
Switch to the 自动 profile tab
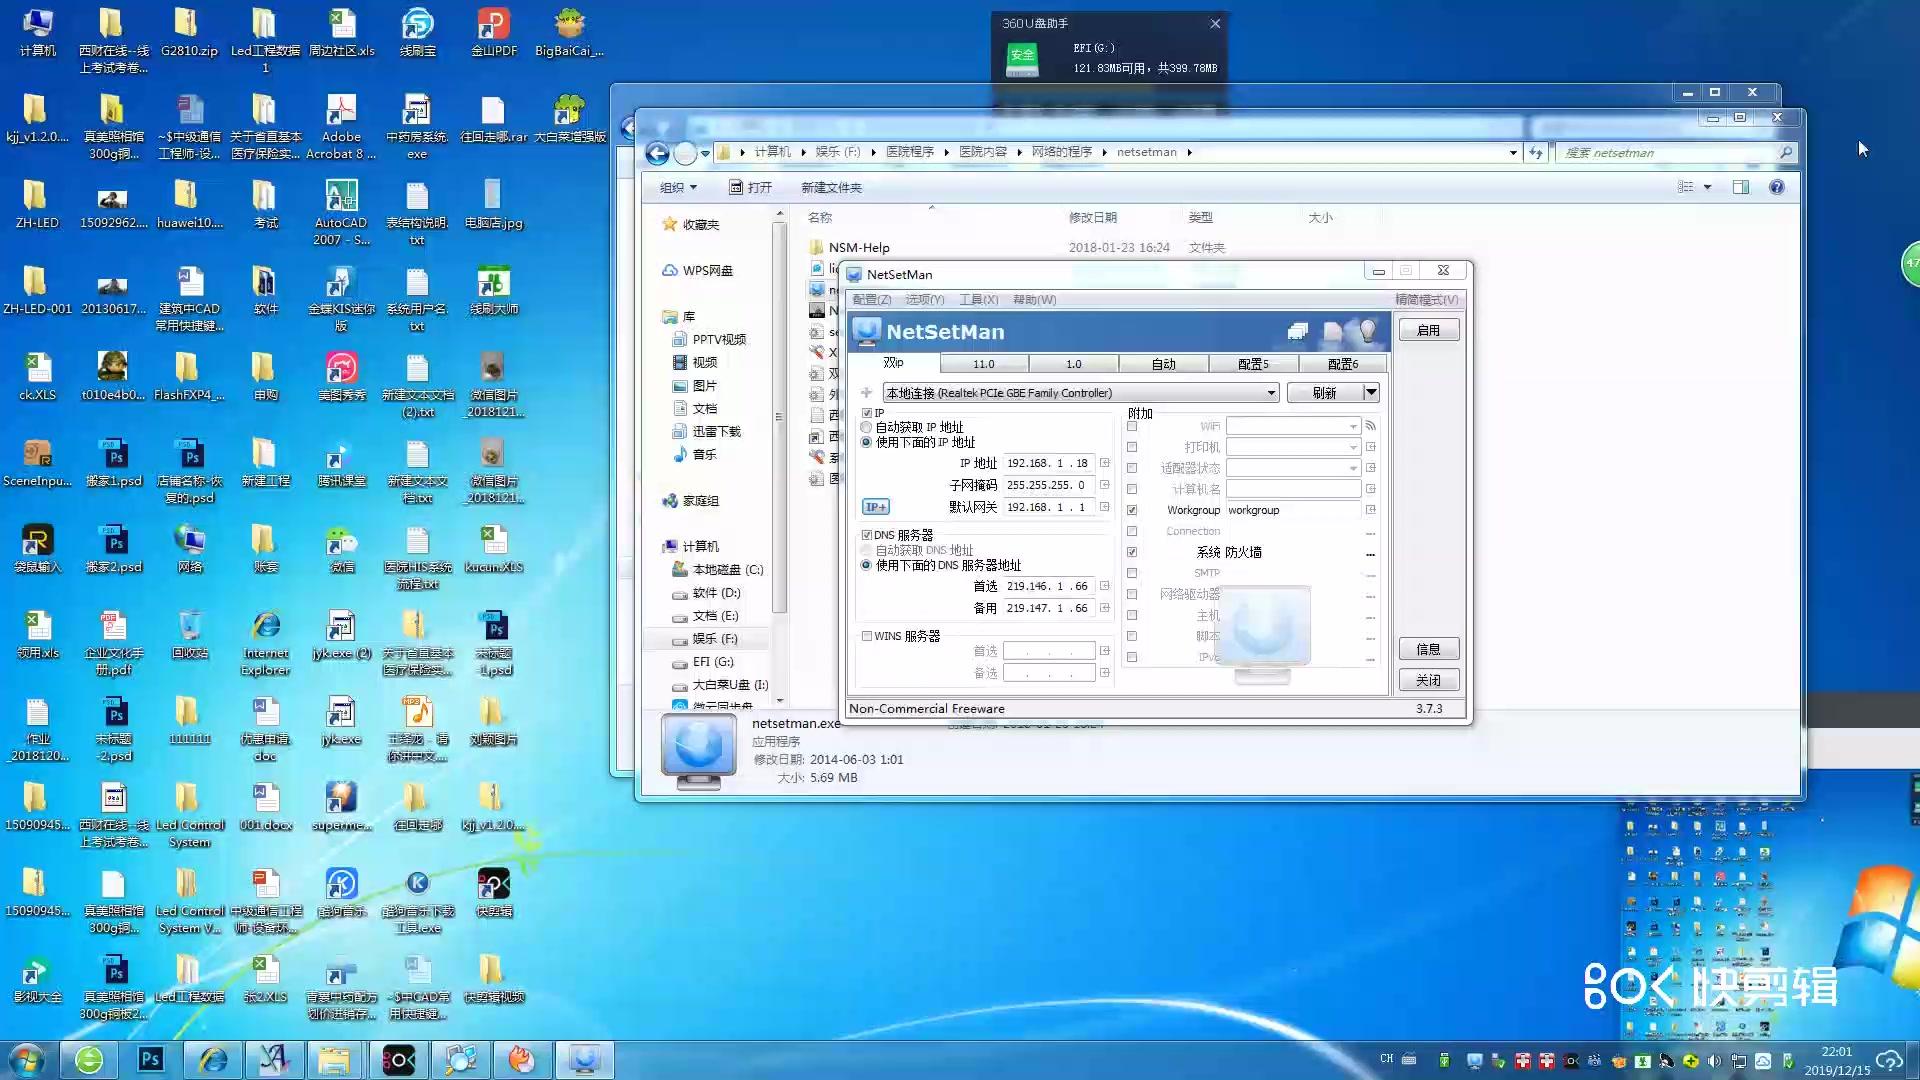click(1163, 364)
